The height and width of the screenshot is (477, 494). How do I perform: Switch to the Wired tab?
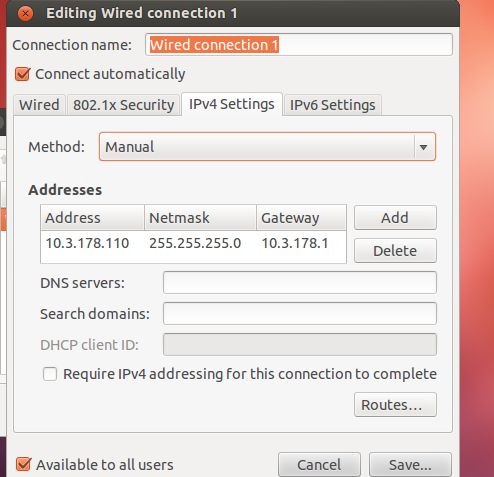(39, 105)
